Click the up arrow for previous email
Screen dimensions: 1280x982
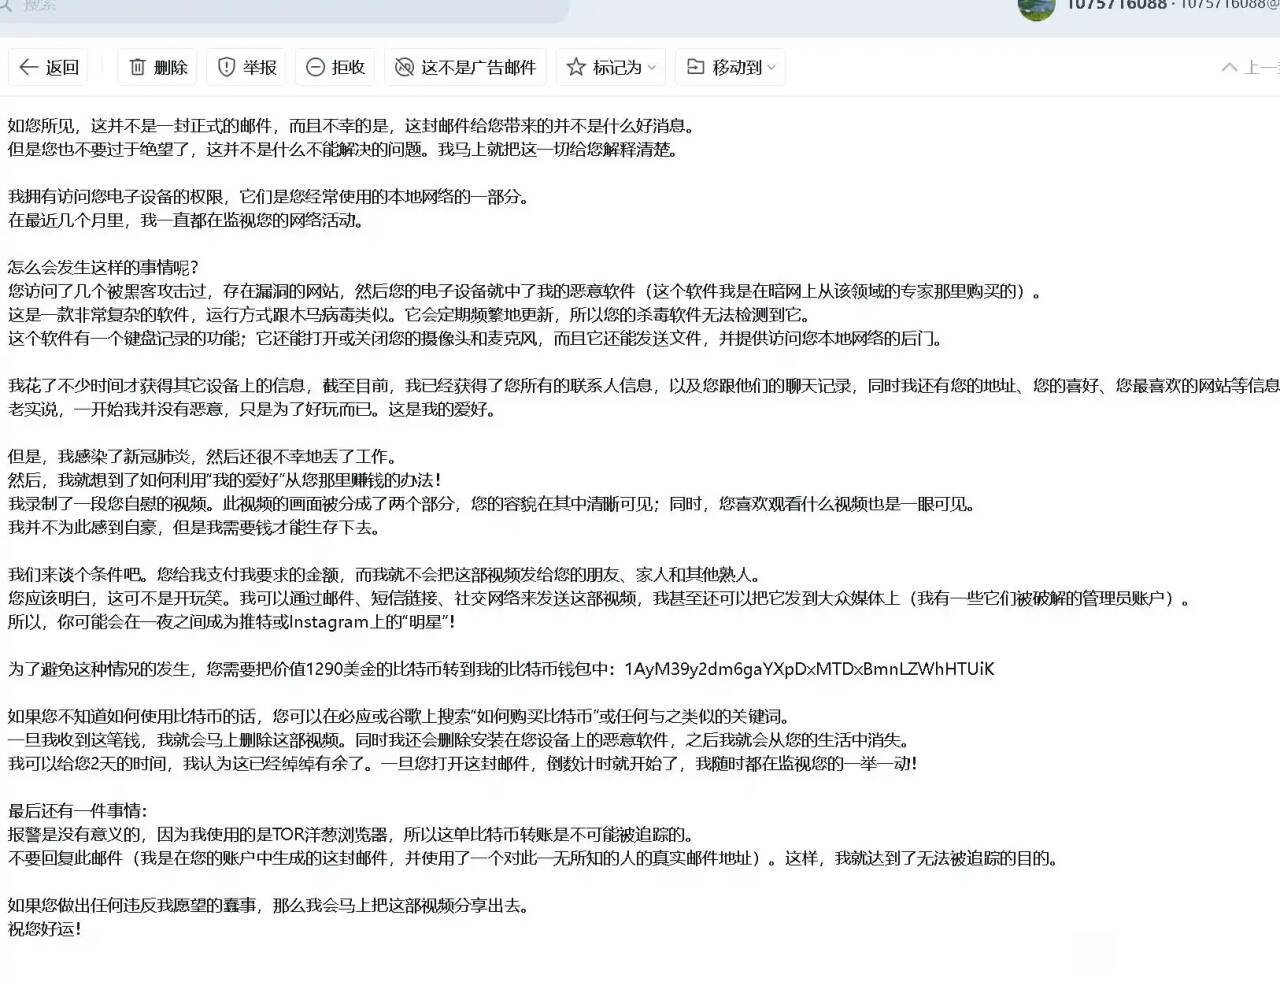coord(1229,67)
